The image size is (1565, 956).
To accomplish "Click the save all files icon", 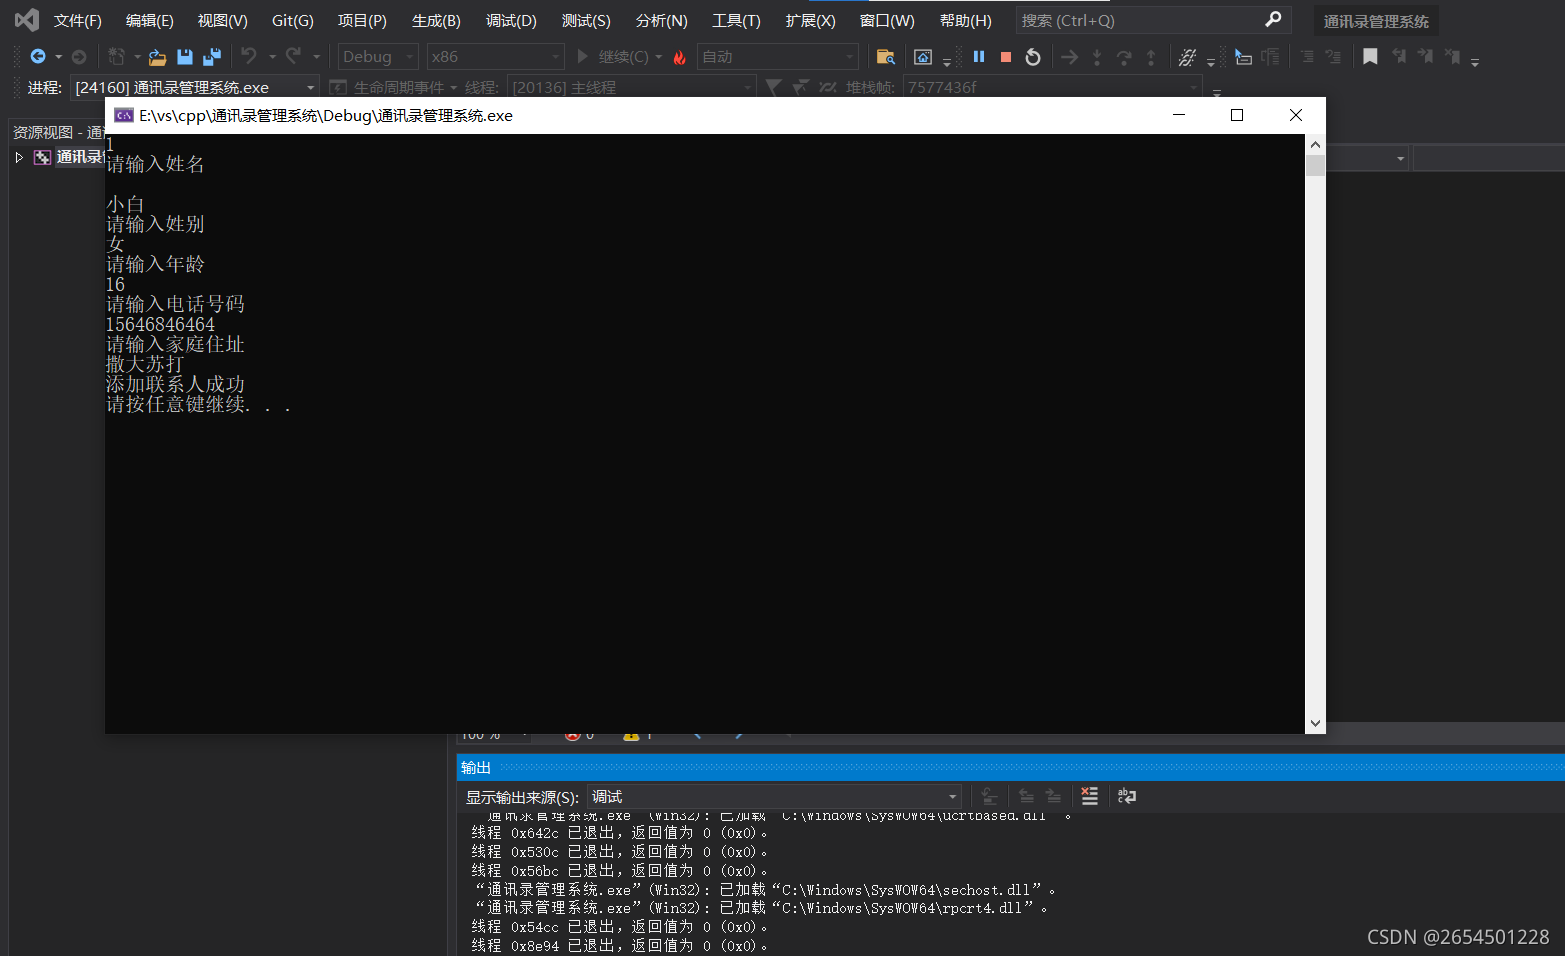I will pos(212,57).
